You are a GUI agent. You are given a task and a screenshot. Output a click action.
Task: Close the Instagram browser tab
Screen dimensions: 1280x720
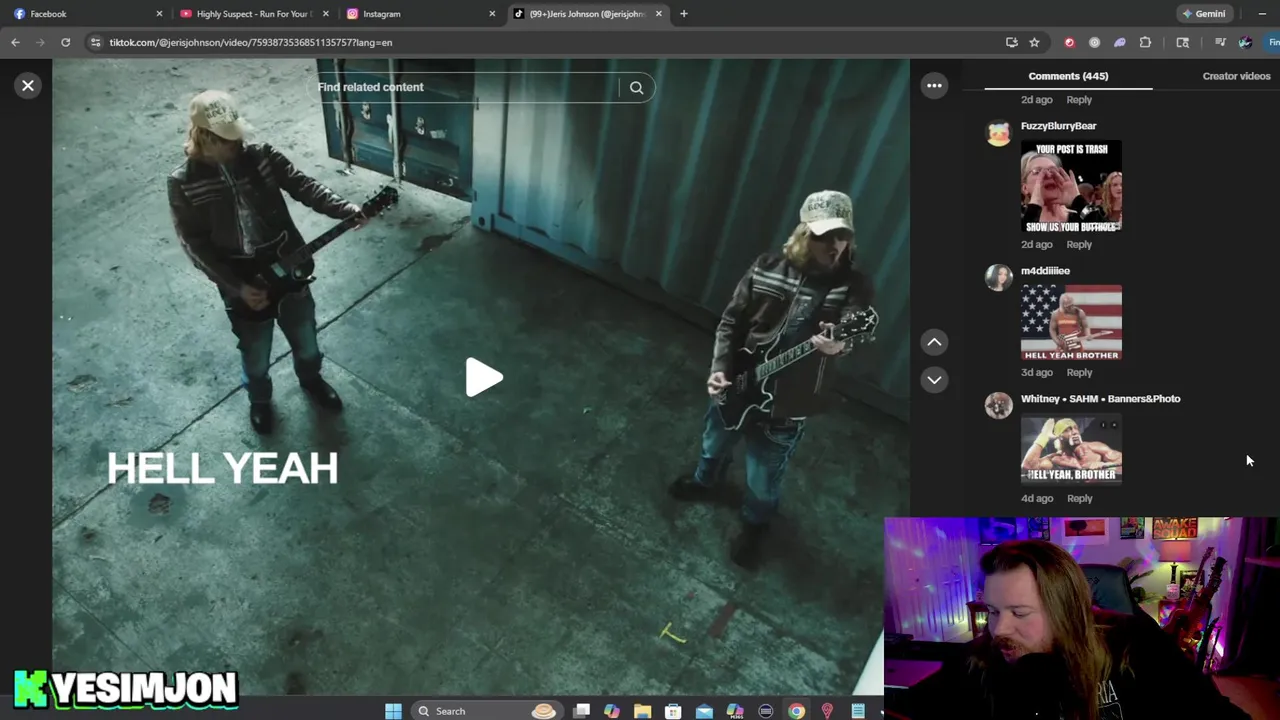(492, 14)
